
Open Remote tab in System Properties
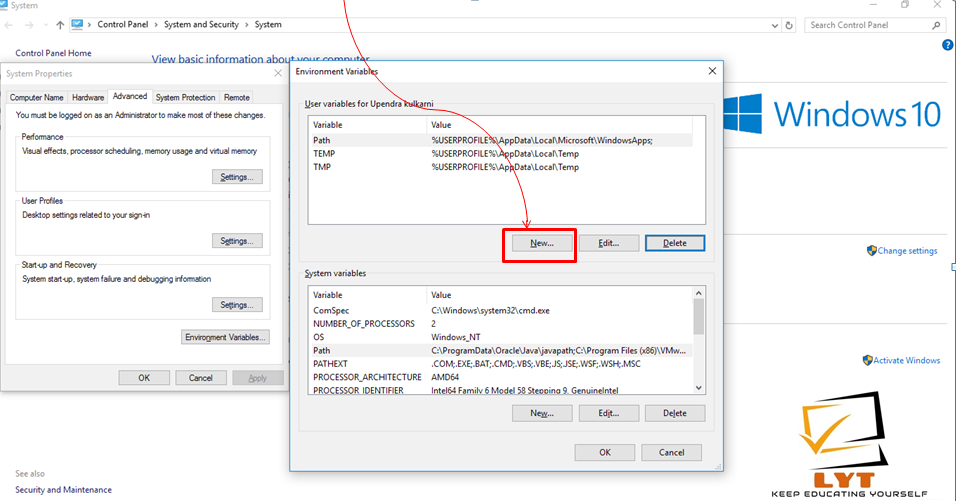coord(237,98)
